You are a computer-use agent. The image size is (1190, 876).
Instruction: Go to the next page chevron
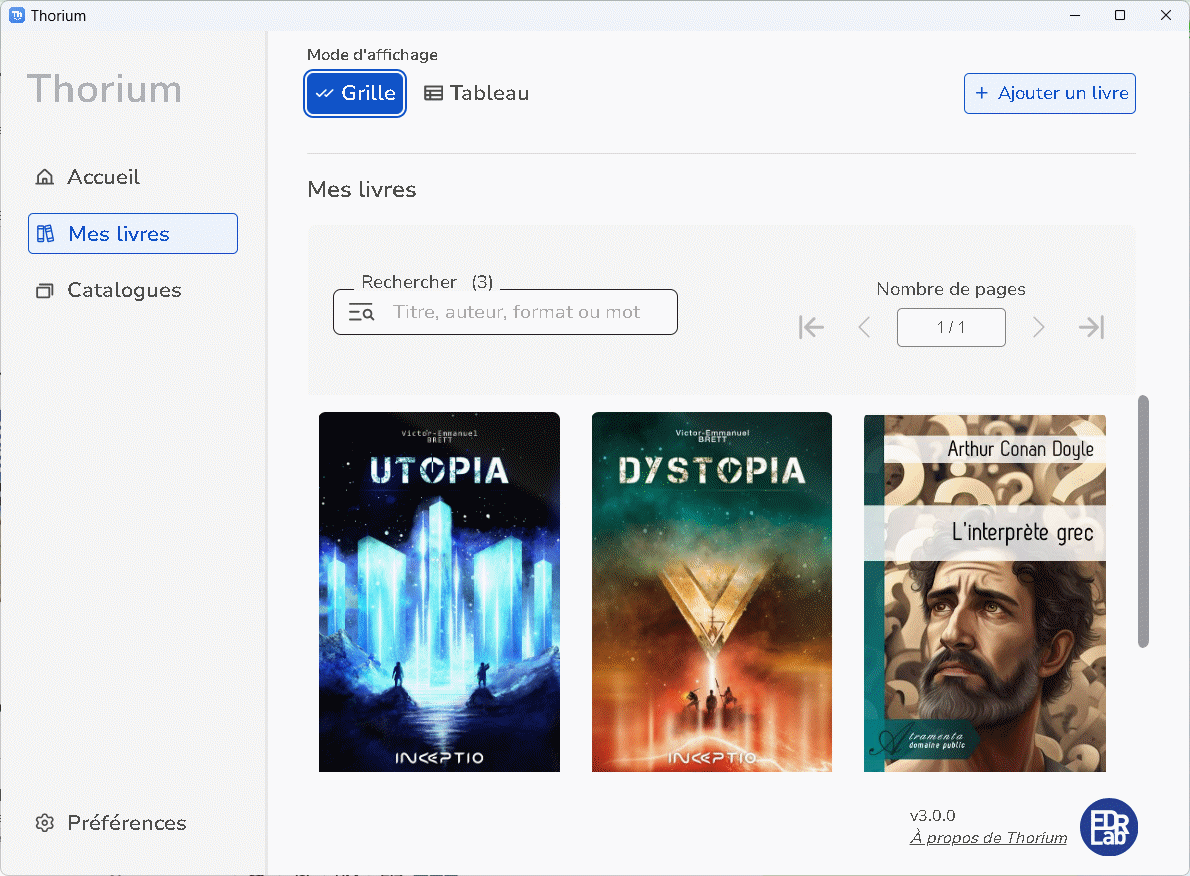point(1039,327)
